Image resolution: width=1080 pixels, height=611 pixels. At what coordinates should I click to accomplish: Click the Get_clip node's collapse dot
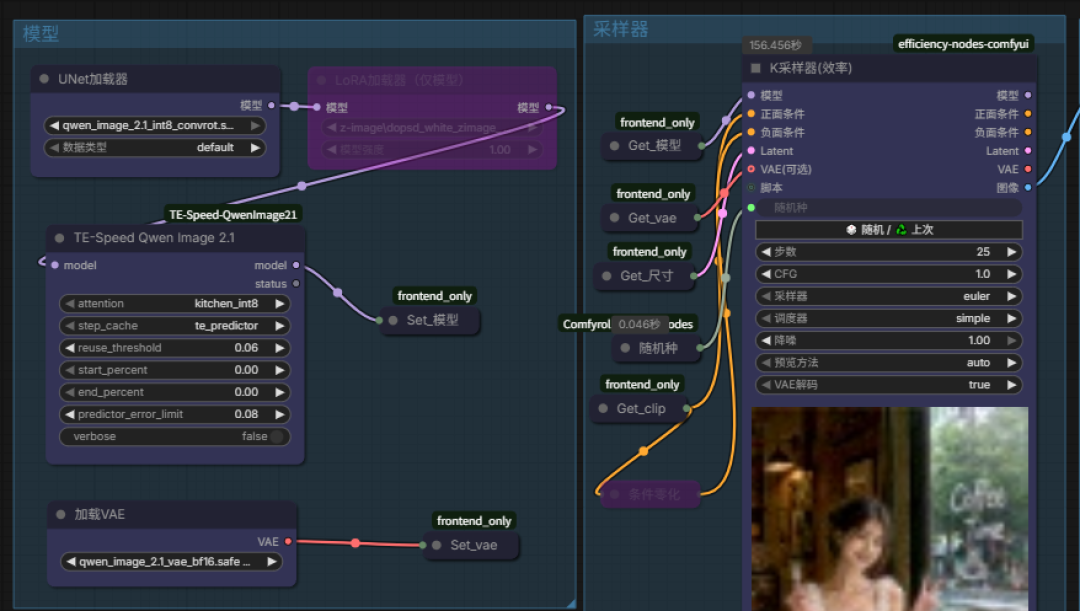click(x=603, y=408)
